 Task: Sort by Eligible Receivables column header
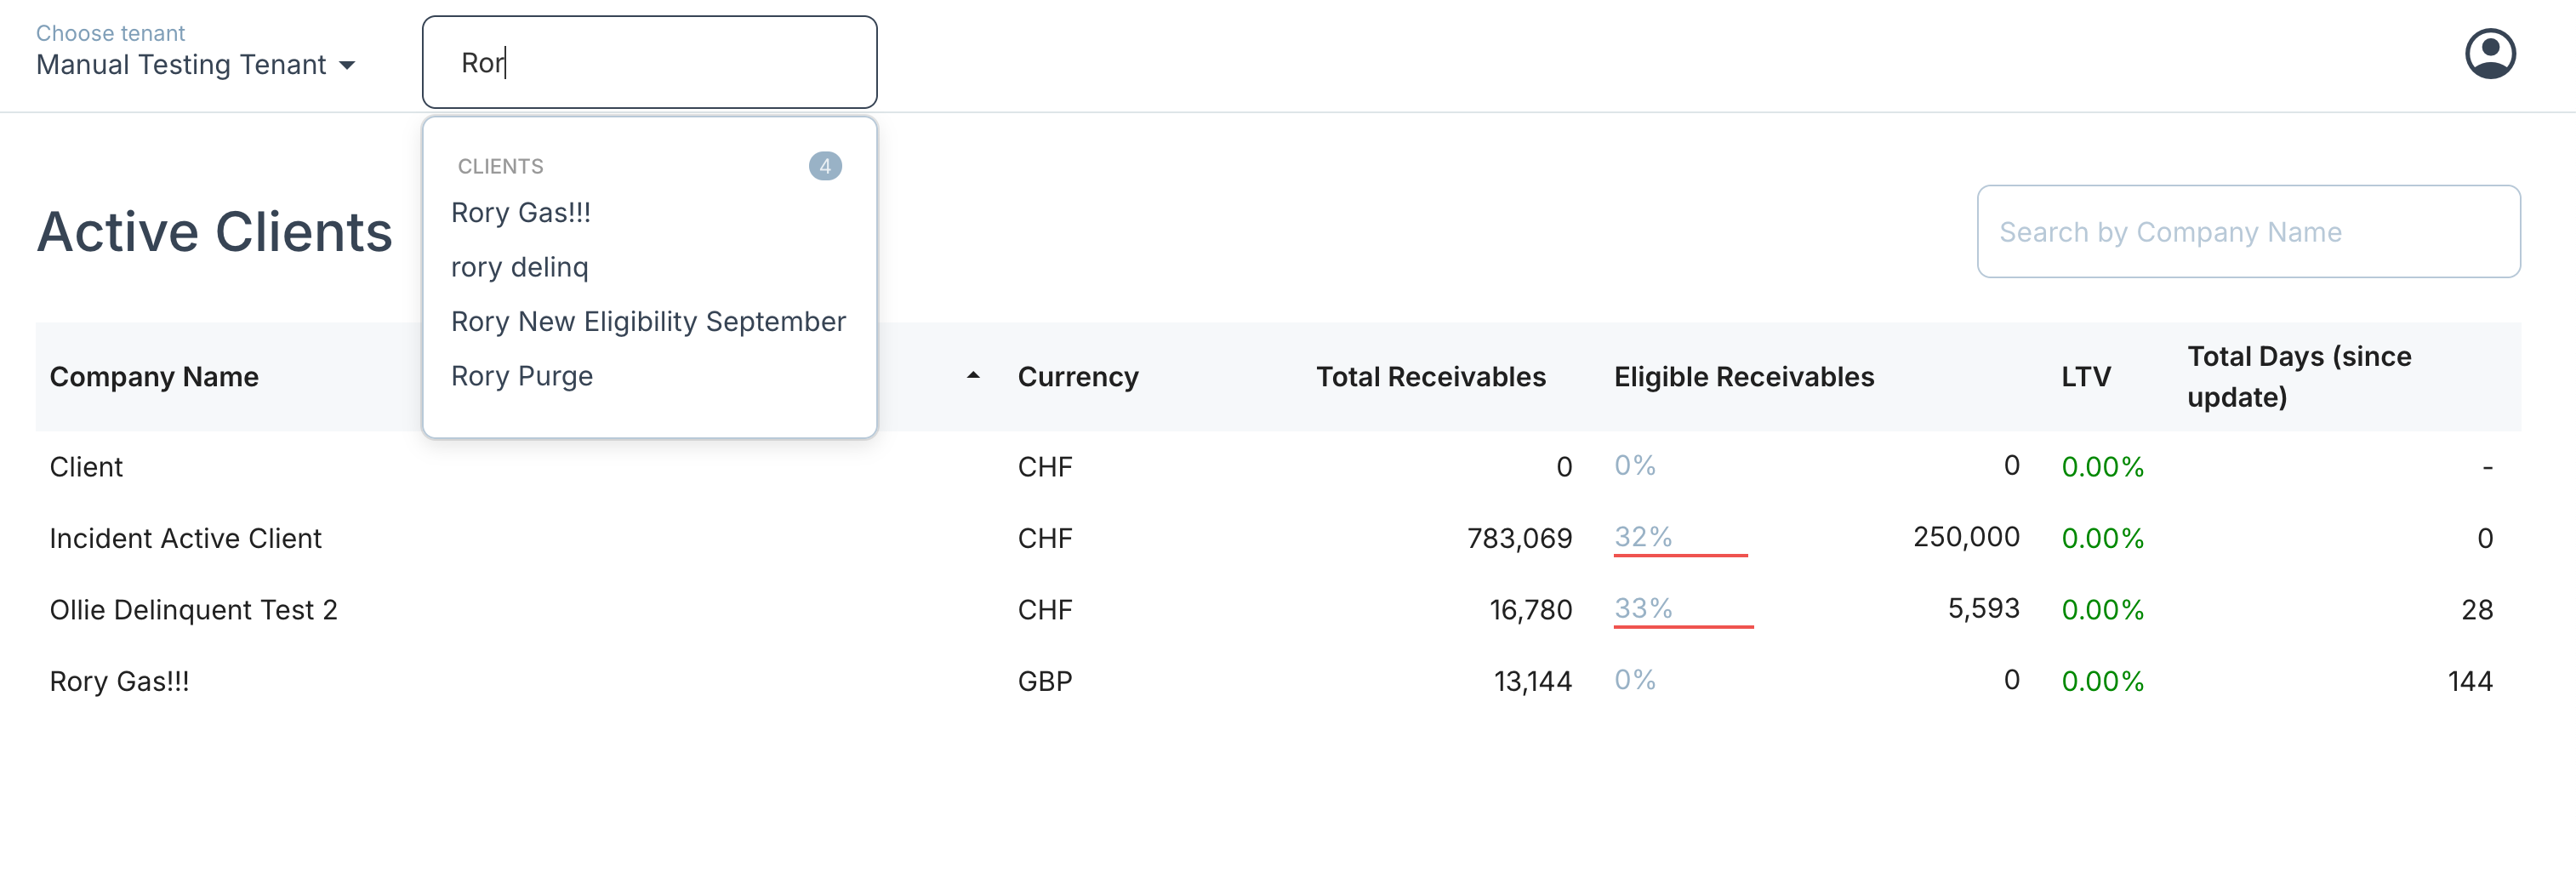coord(1743,377)
